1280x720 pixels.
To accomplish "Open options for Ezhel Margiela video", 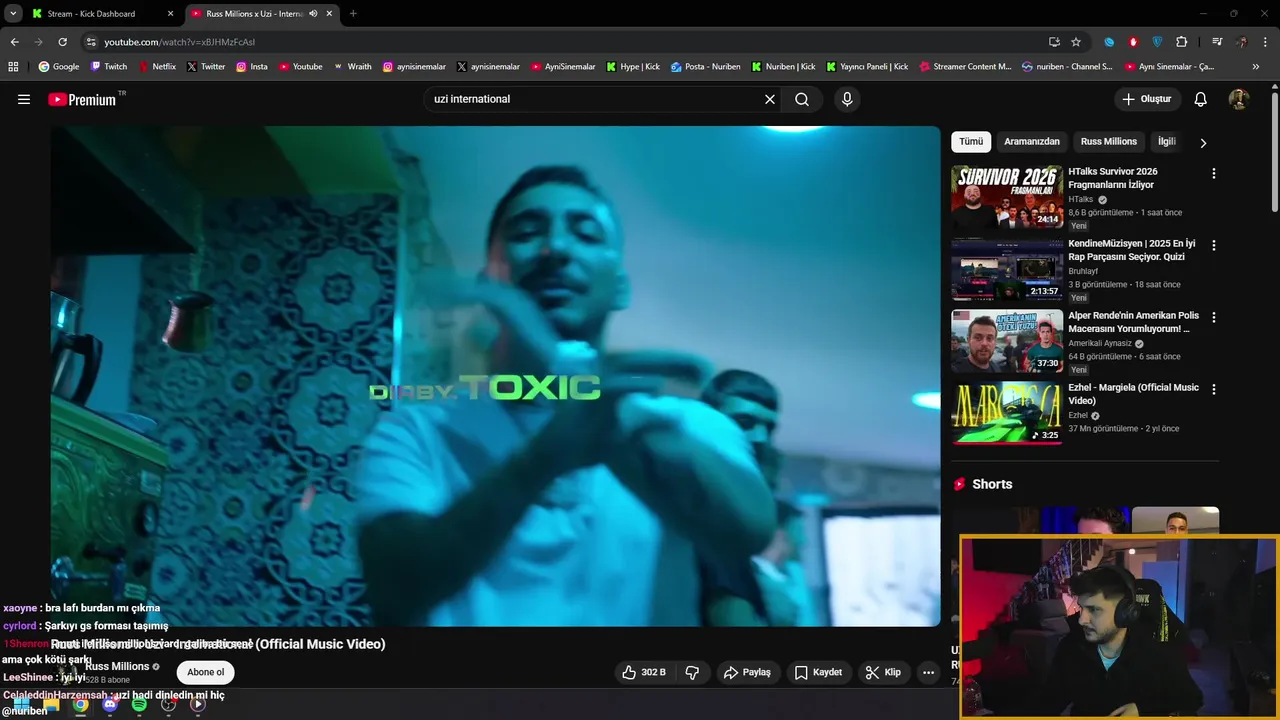I will click(x=1214, y=389).
